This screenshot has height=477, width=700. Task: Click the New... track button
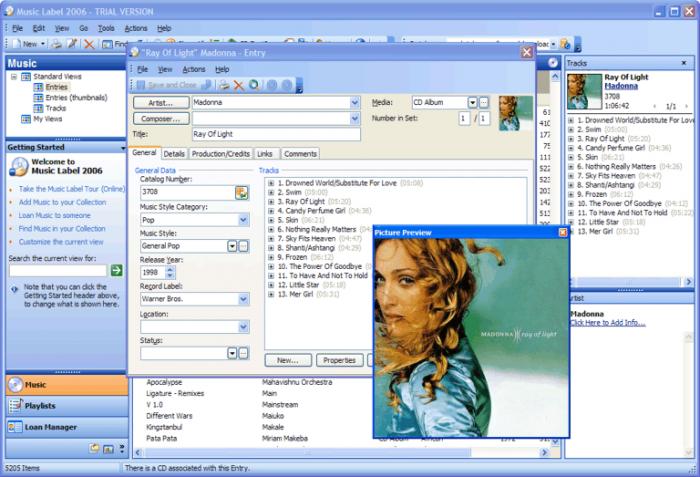[x=288, y=360]
